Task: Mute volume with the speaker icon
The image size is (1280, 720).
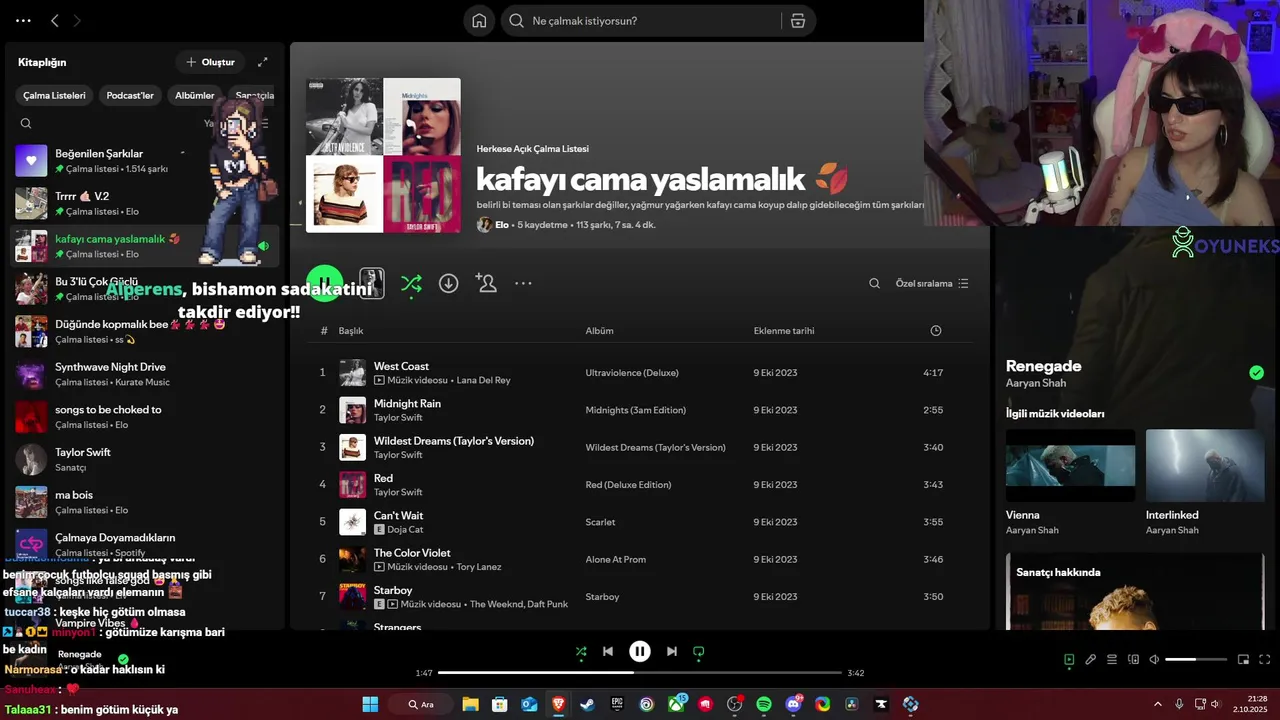Action: click(x=1154, y=660)
